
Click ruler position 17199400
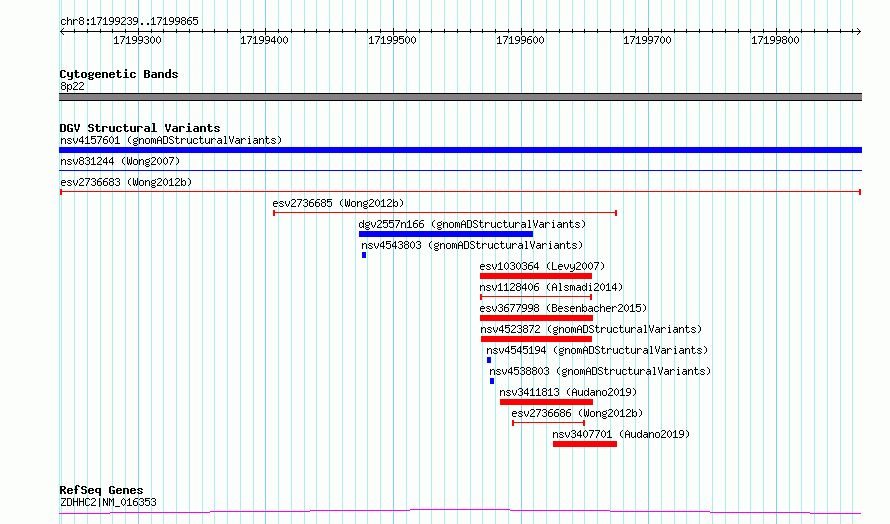point(265,40)
